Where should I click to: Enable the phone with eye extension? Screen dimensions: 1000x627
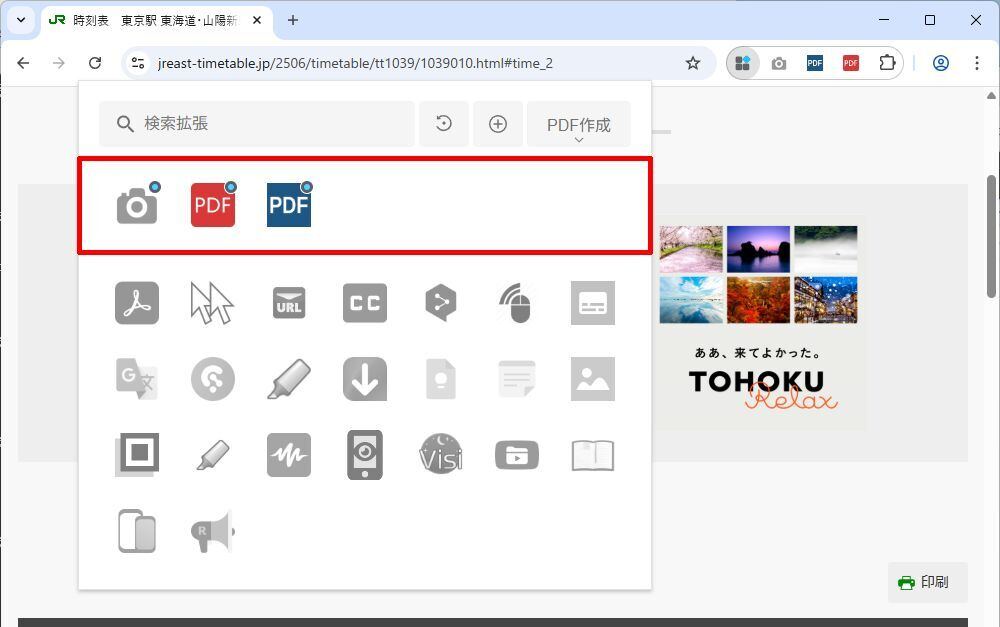click(365, 455)
